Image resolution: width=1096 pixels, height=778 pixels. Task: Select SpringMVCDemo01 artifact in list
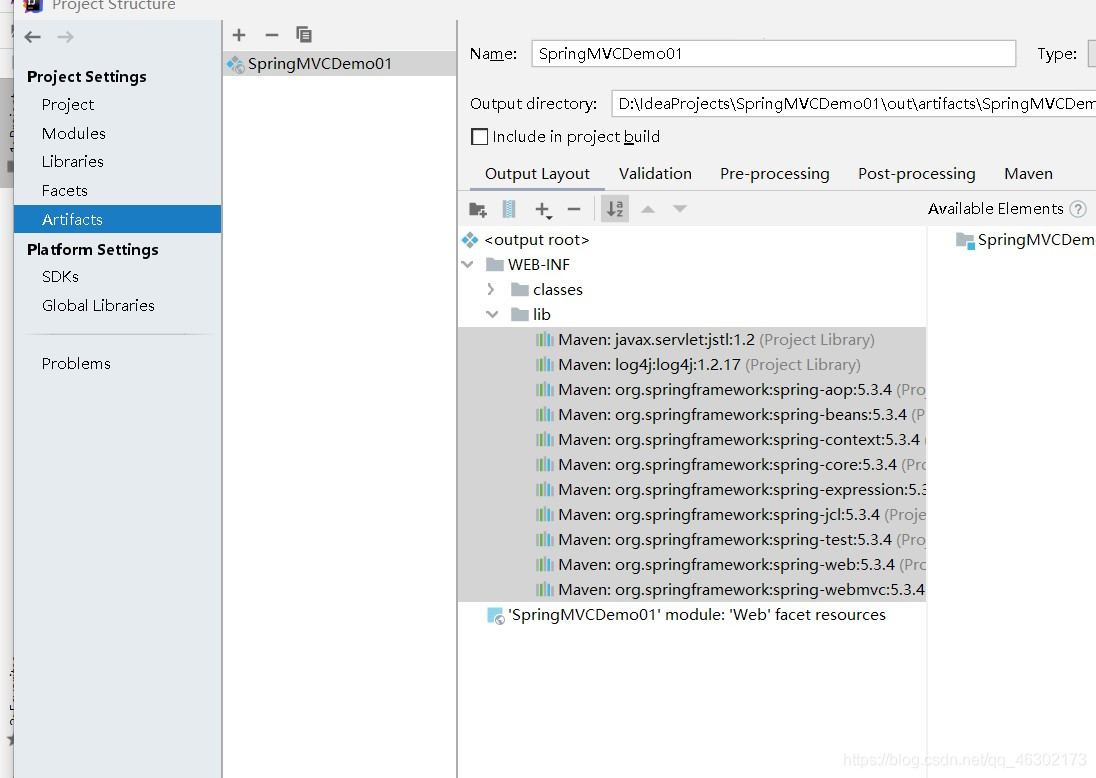tap(340, 64)
